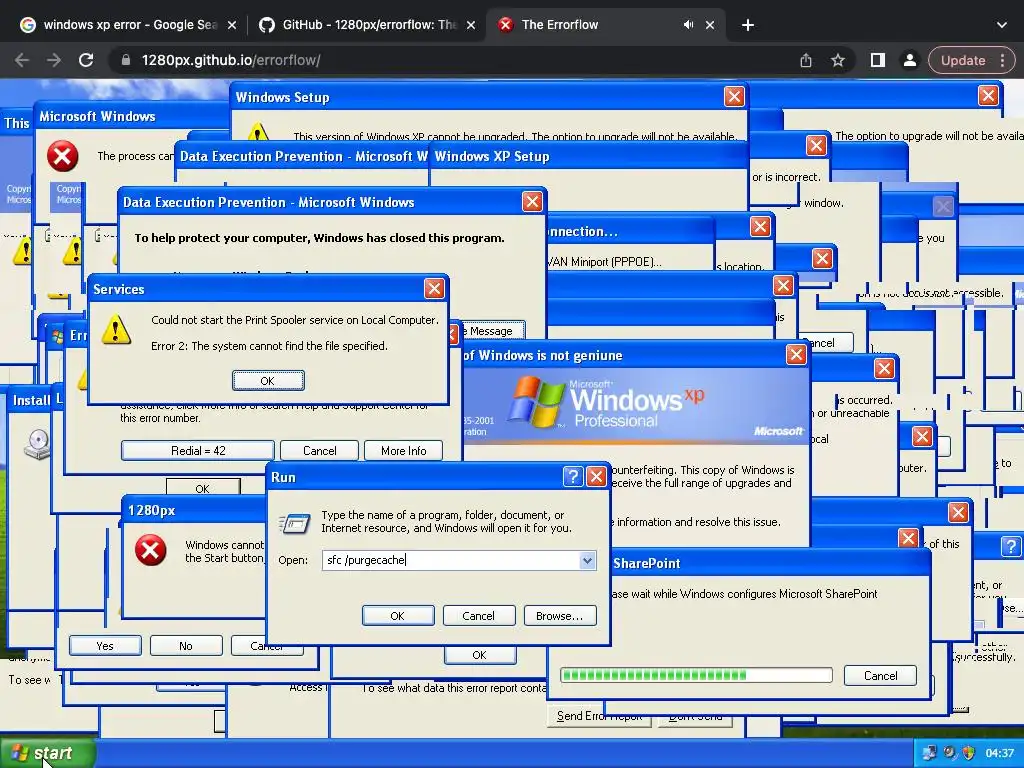The height and width of the screenshot is (768, 1024).
Task: Click Browse... in the Run dialog
Action: (560, 616)
